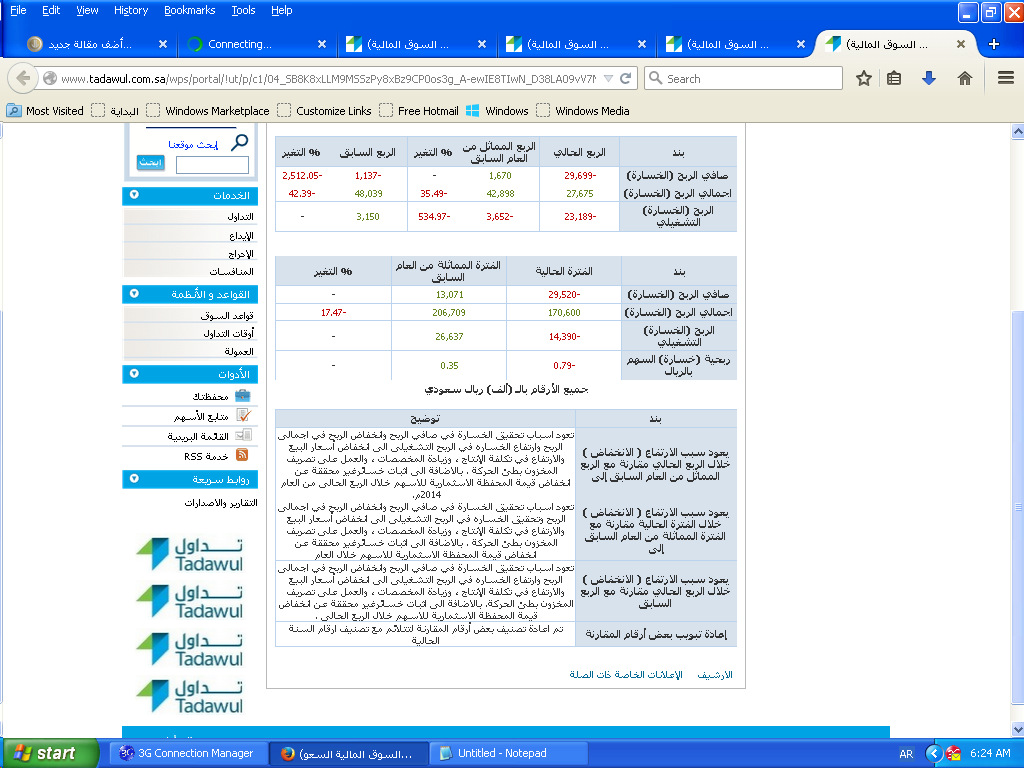The width and height of the screenshot is (1024, 768).
Task: Expand hidden tray icons arrow
Action: [x=934, y=753]
